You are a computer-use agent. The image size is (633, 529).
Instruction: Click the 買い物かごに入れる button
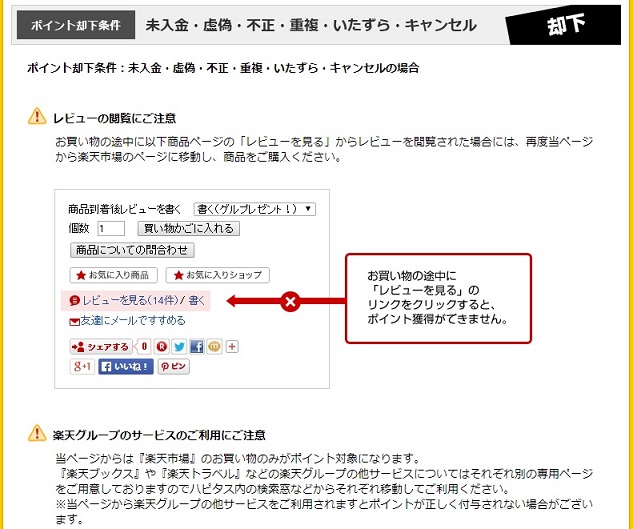click(x=189, y=228)
